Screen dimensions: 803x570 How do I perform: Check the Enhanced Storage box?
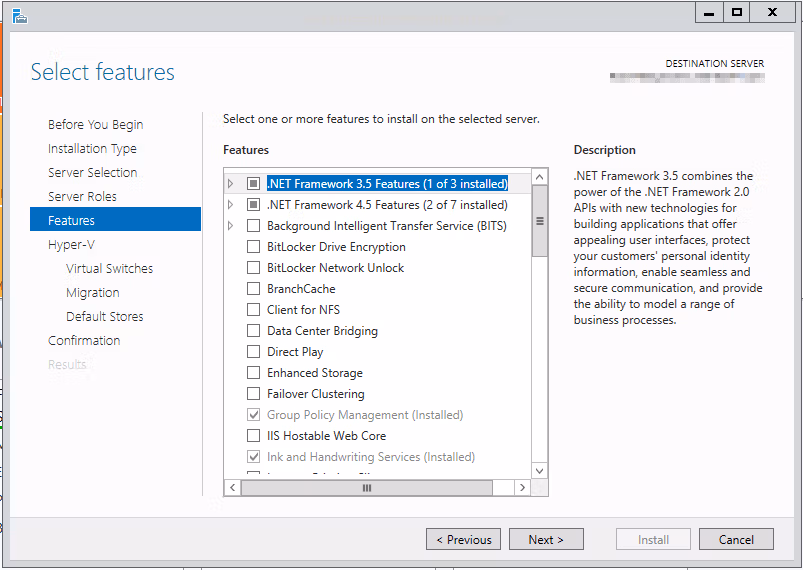(x=253, y=373)
